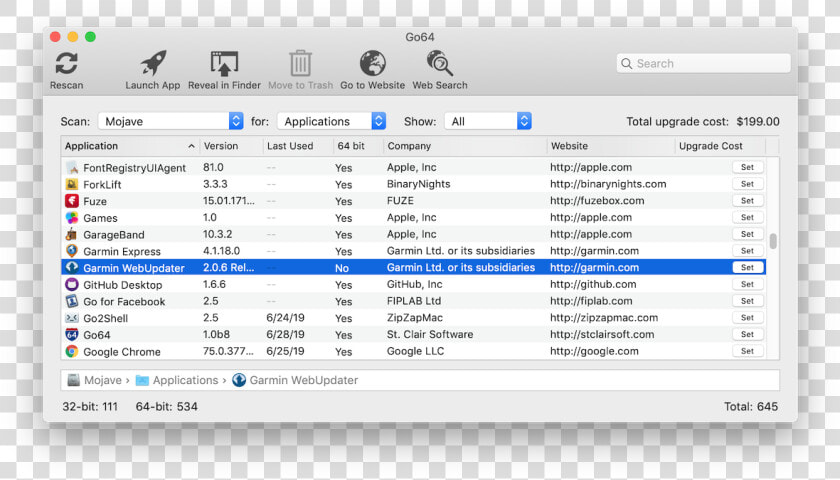
Task: Sort by the Version column header
Action: coord(231,146)
